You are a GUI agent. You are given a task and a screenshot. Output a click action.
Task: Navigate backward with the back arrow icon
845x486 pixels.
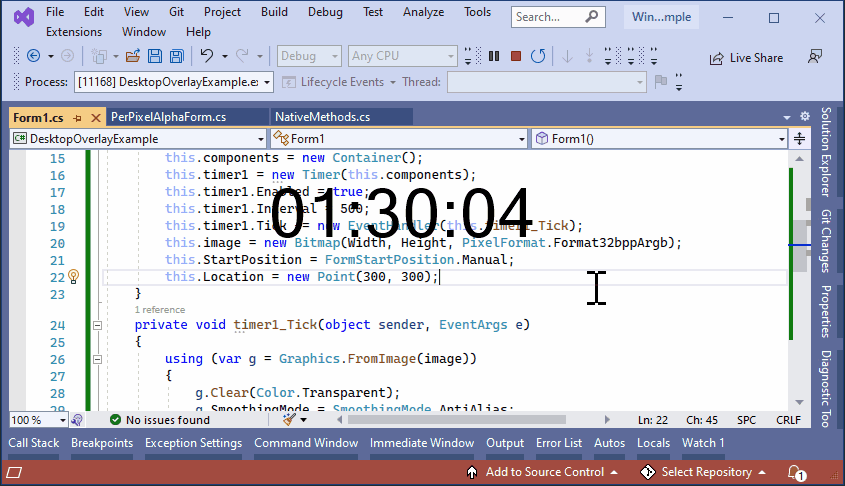click(x=33, y=55)
